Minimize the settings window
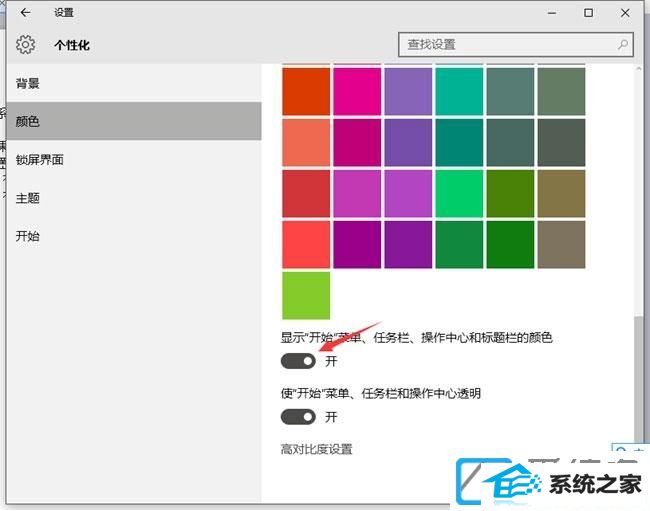Image resolution: width=650 pixels, height=511 pixels. click(x=552, y=13)
